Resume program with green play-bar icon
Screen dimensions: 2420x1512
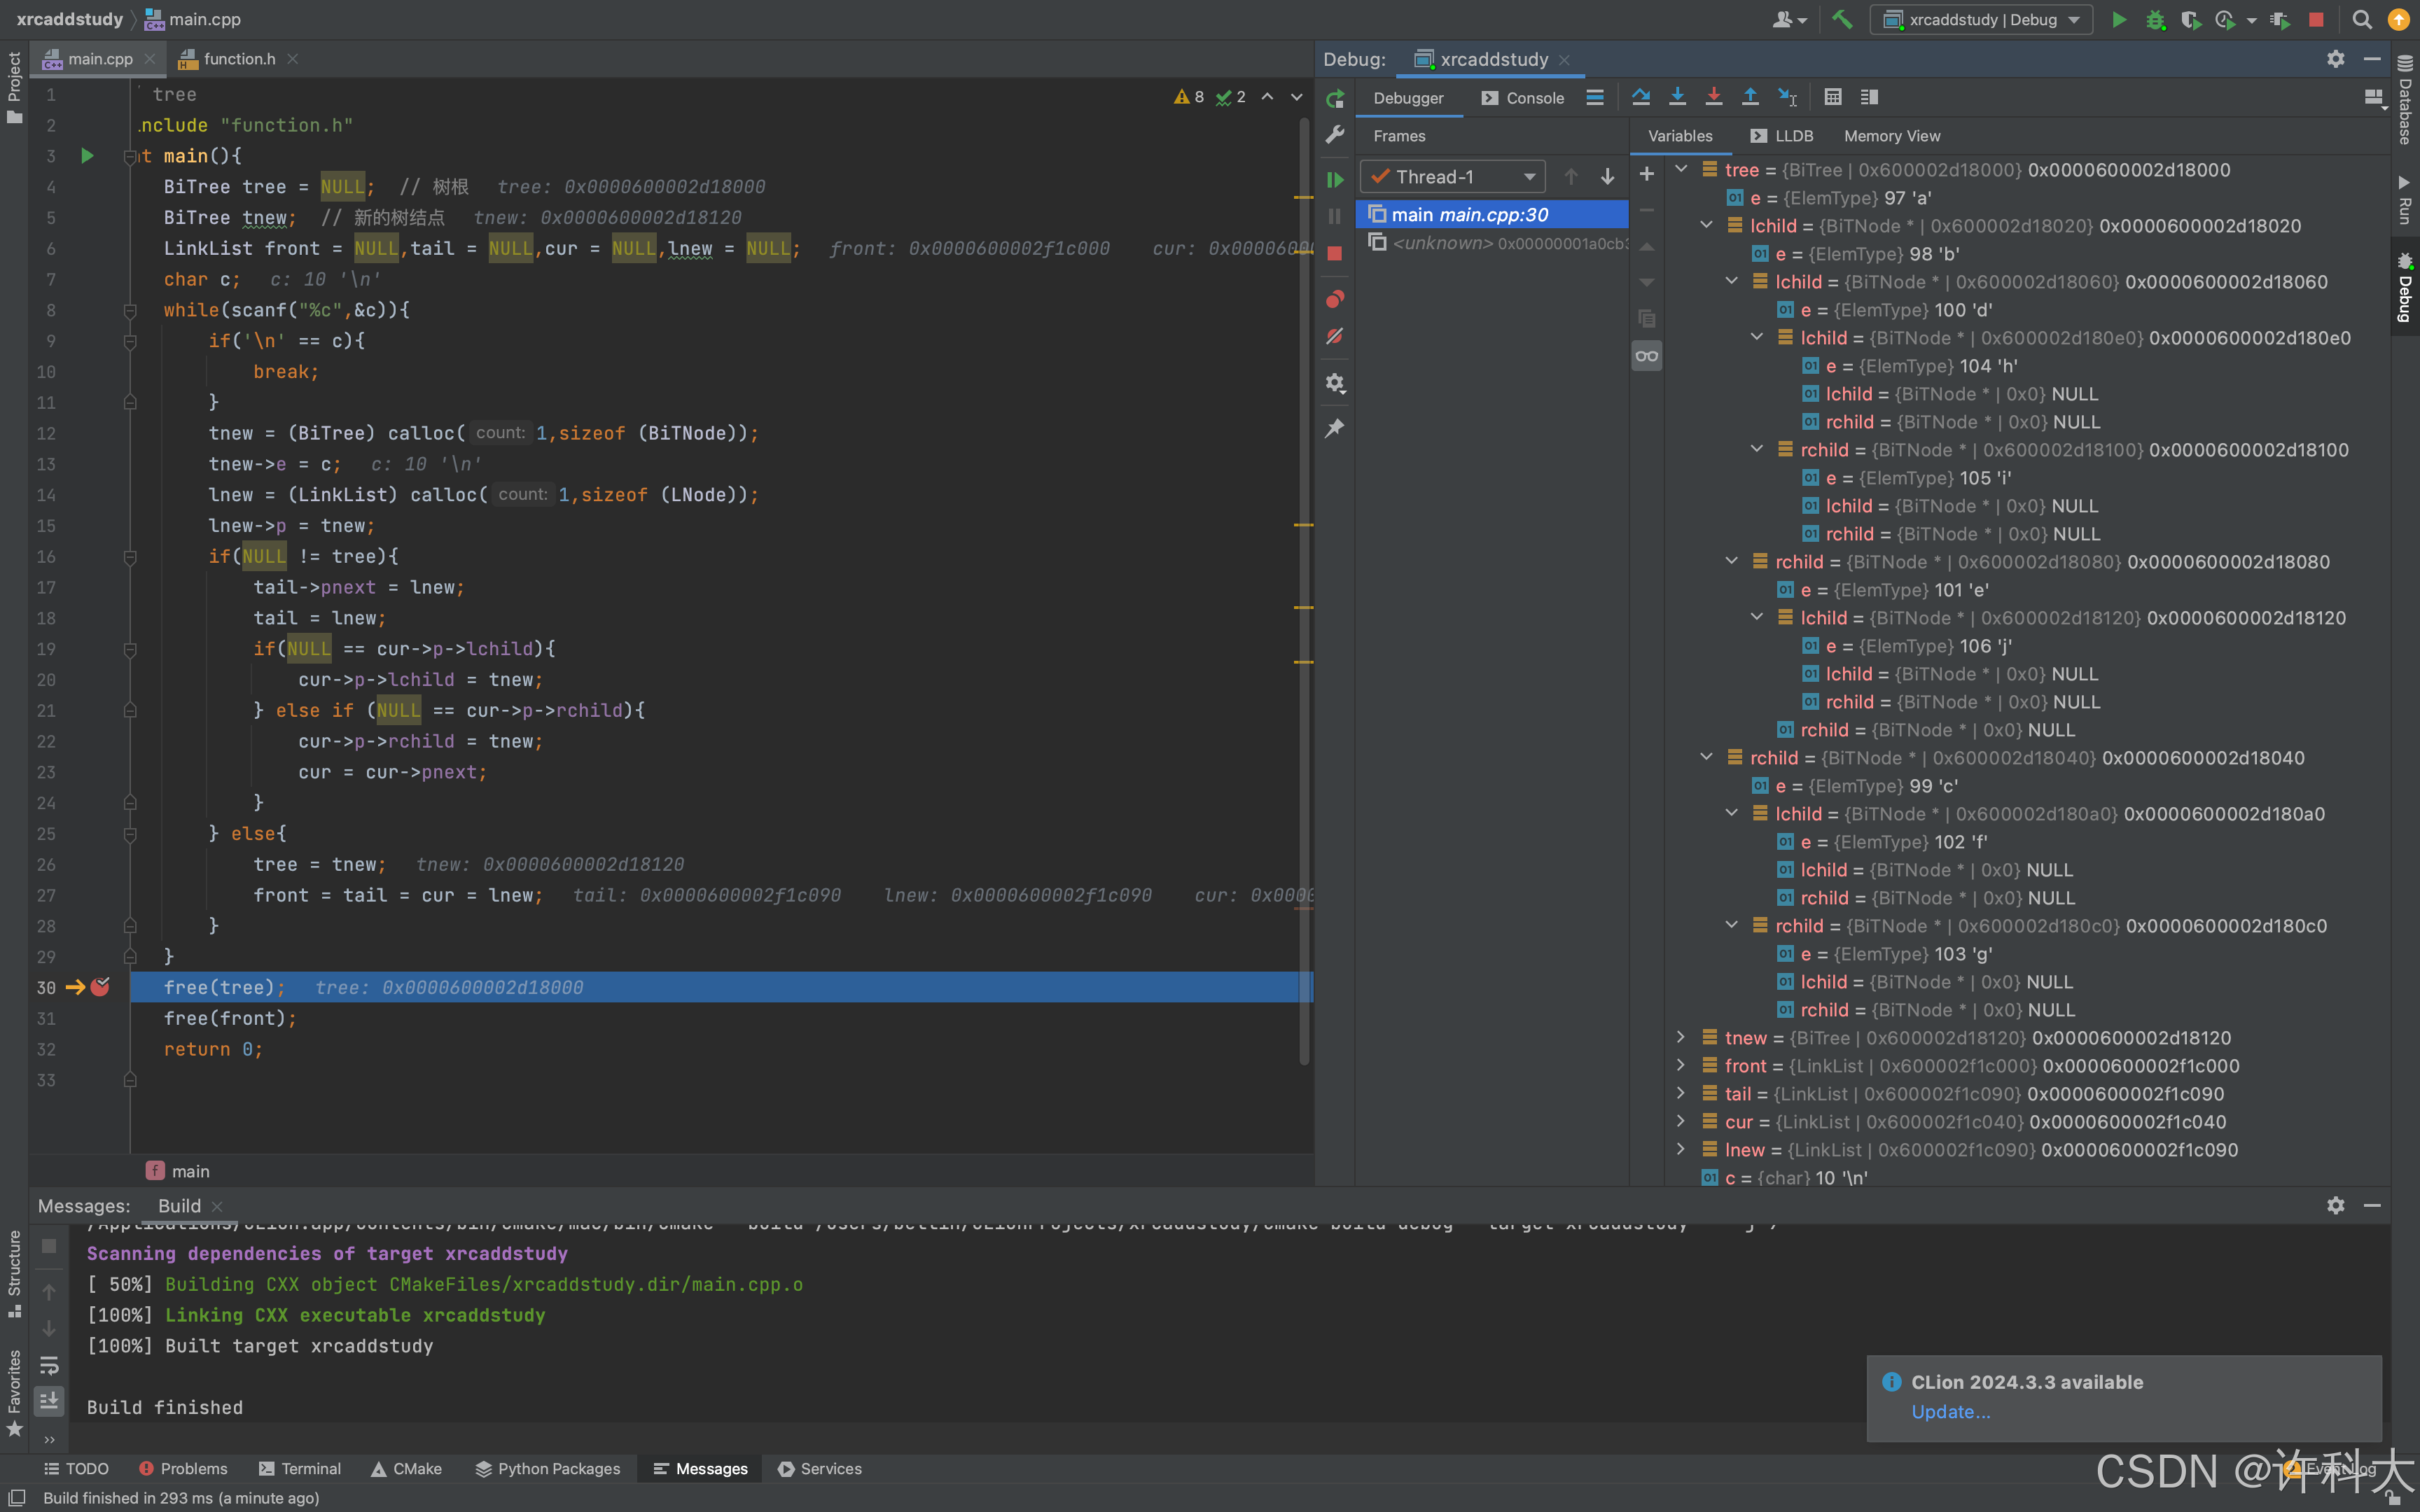pos(1335,180)
